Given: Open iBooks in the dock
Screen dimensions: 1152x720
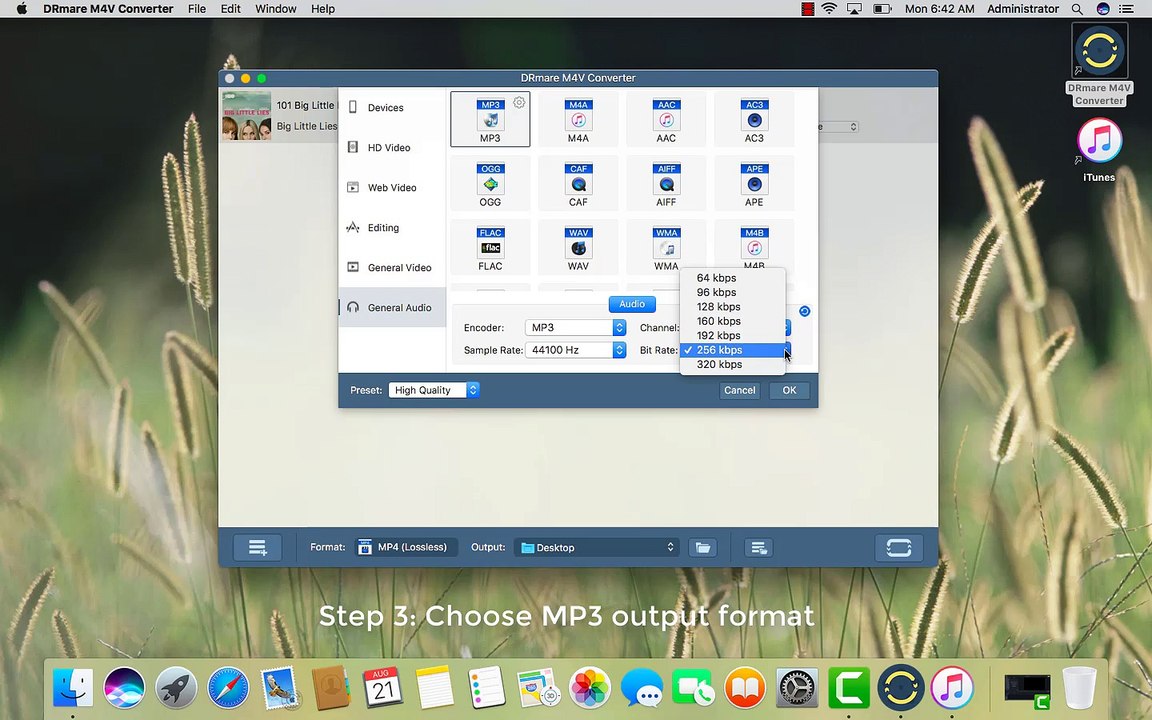Looking at the screenshot, I should (745, 688).
